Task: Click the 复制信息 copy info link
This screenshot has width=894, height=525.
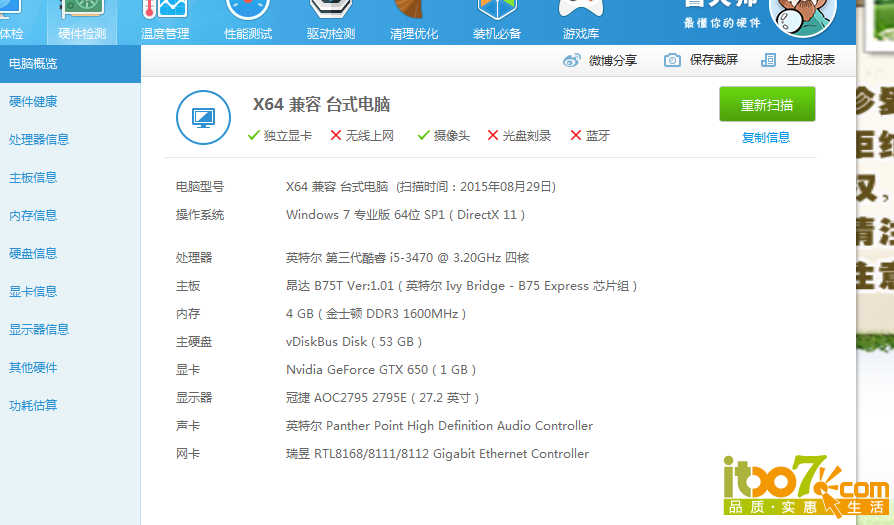Action: pyautogui.click(x=766, y=137)
